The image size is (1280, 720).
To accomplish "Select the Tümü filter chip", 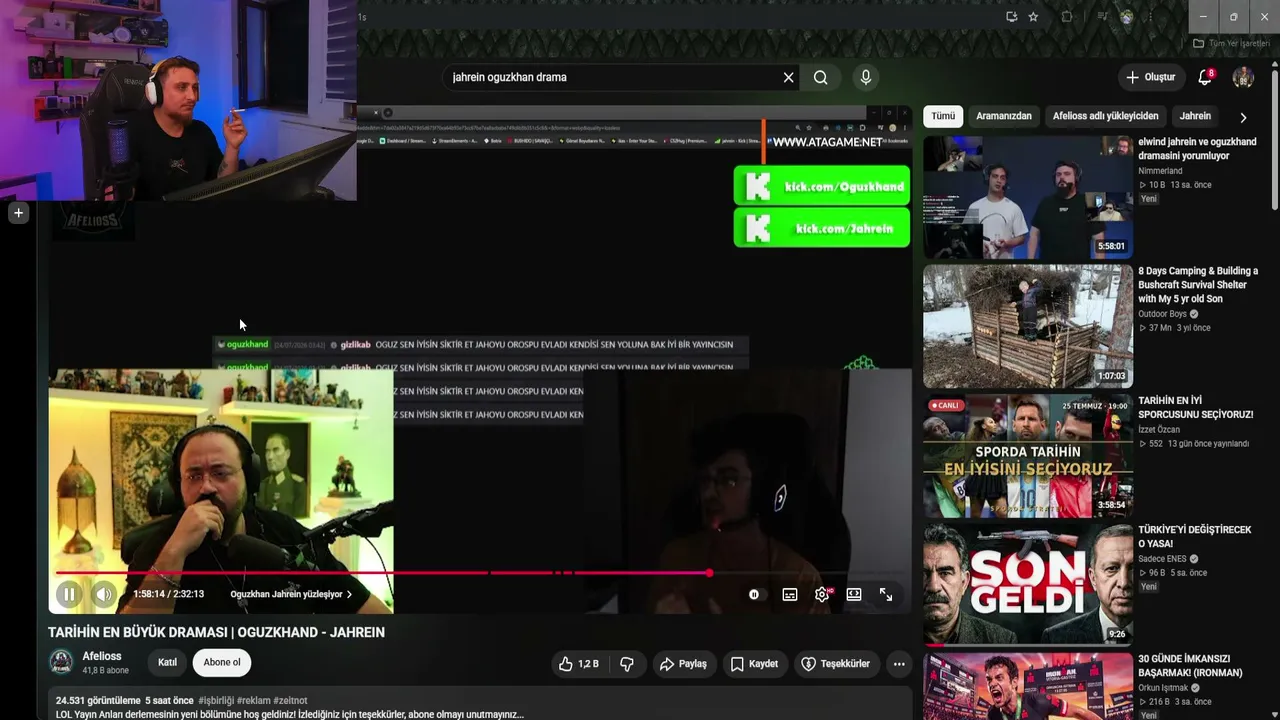I will (x=943, y=116).
